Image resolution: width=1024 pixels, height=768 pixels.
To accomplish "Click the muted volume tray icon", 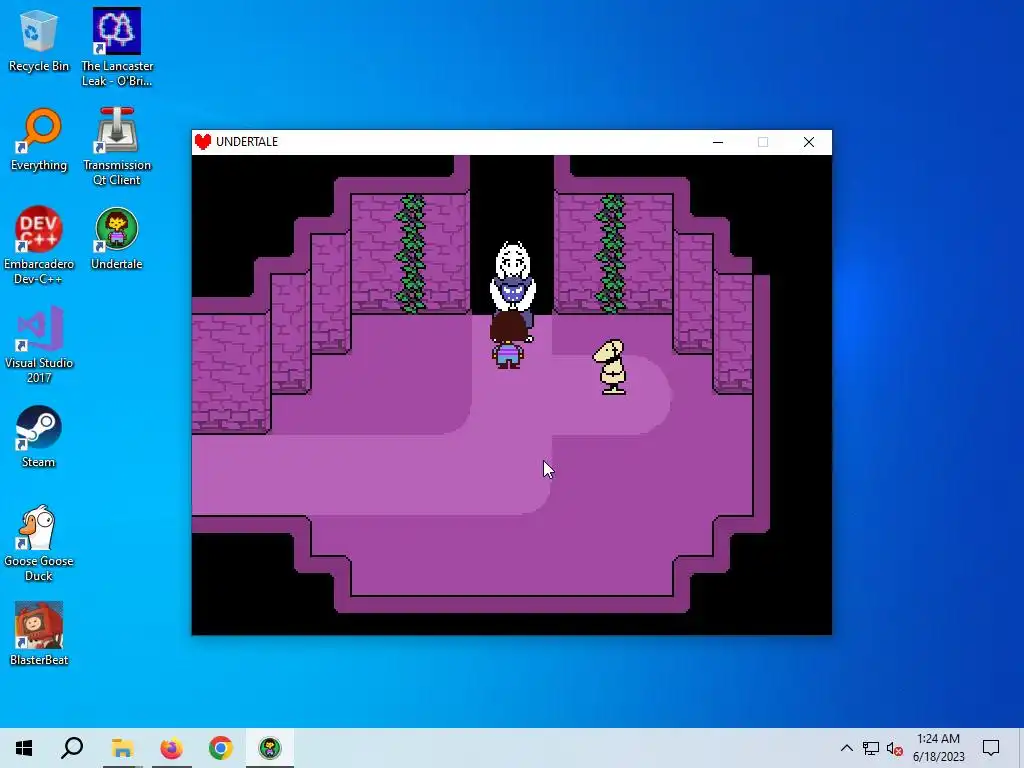I will pyautogui.click(x=895, y=748).
